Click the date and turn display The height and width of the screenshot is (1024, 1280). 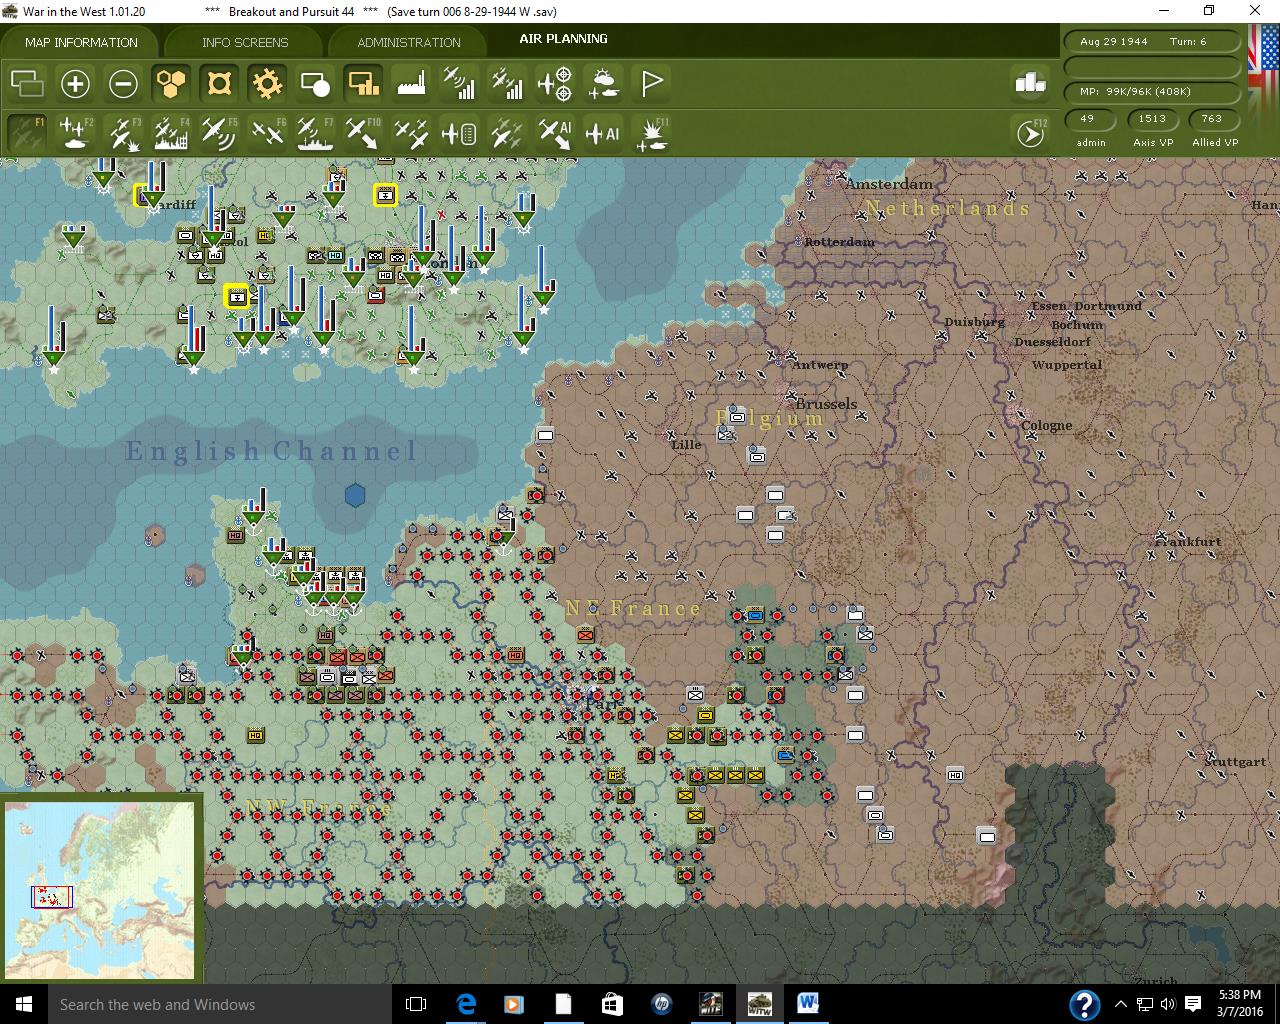1151,42
